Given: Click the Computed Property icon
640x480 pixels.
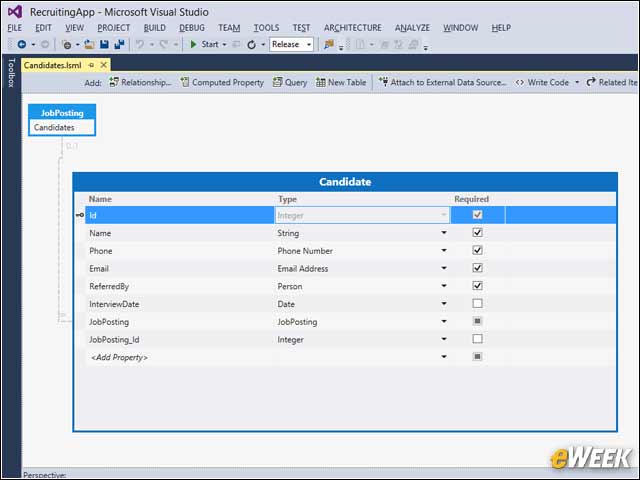Looking at the screenshot, I should [185, 82].
